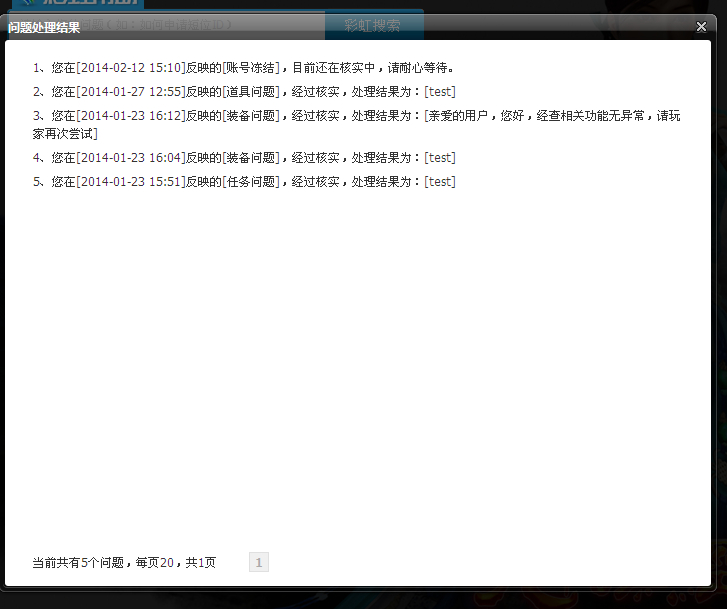Click the summary text 当前共有5个问题
The width and height of the screenshot is (727, 609).
click(78, 563)
